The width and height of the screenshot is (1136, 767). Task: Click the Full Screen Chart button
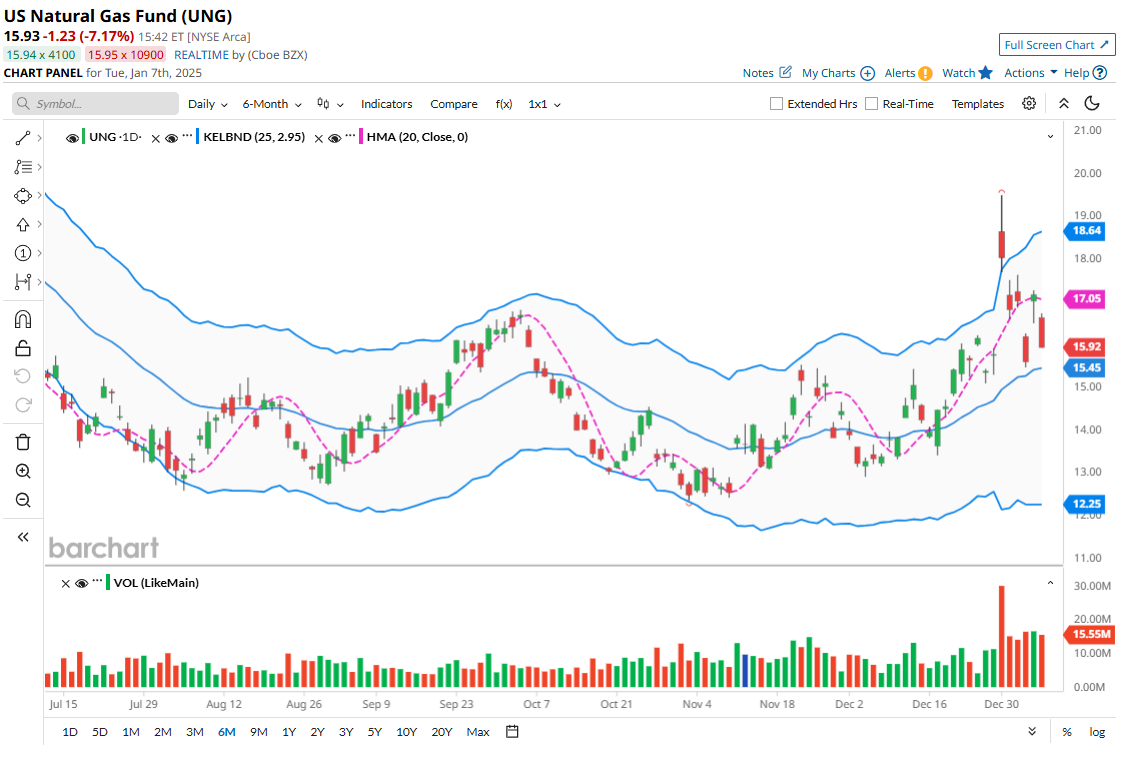(x=1057, y=45)
